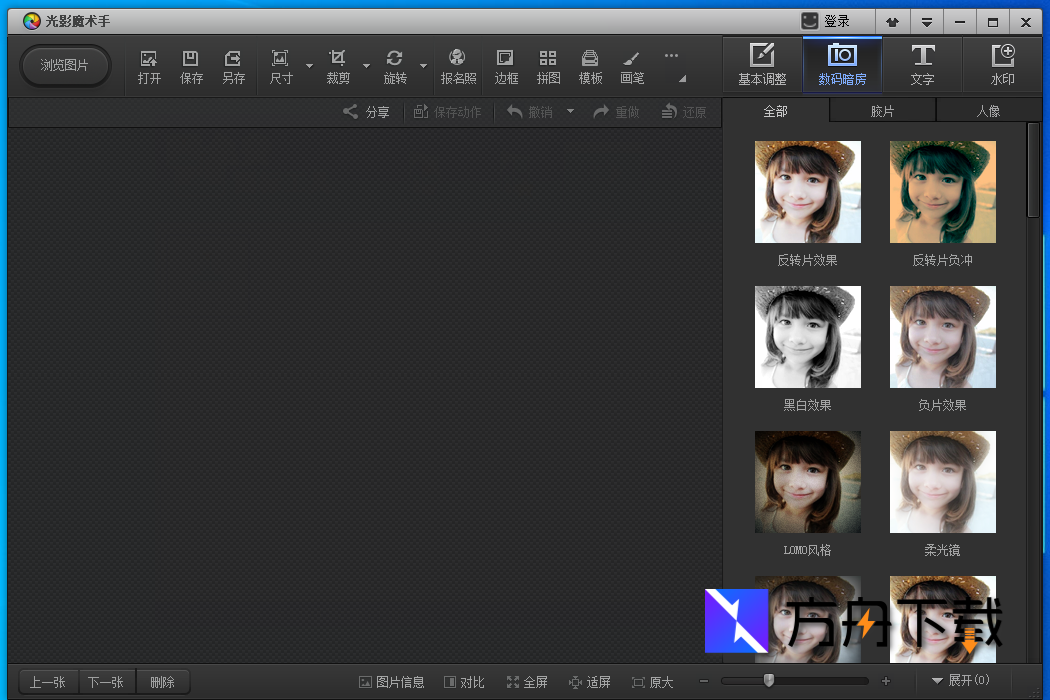Toggle the Compare (对比) view
Image resolution: width=1050 pixels, height=700 pixels.
pyautogui.click(x=464, y=682)
